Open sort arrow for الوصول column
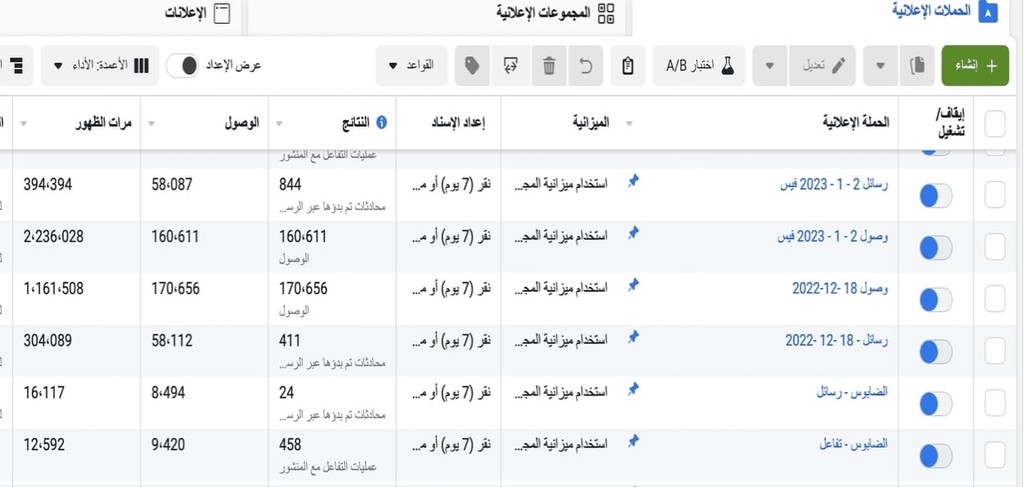Viewport: 1024px width, 487px height. [x=152, y=123]
